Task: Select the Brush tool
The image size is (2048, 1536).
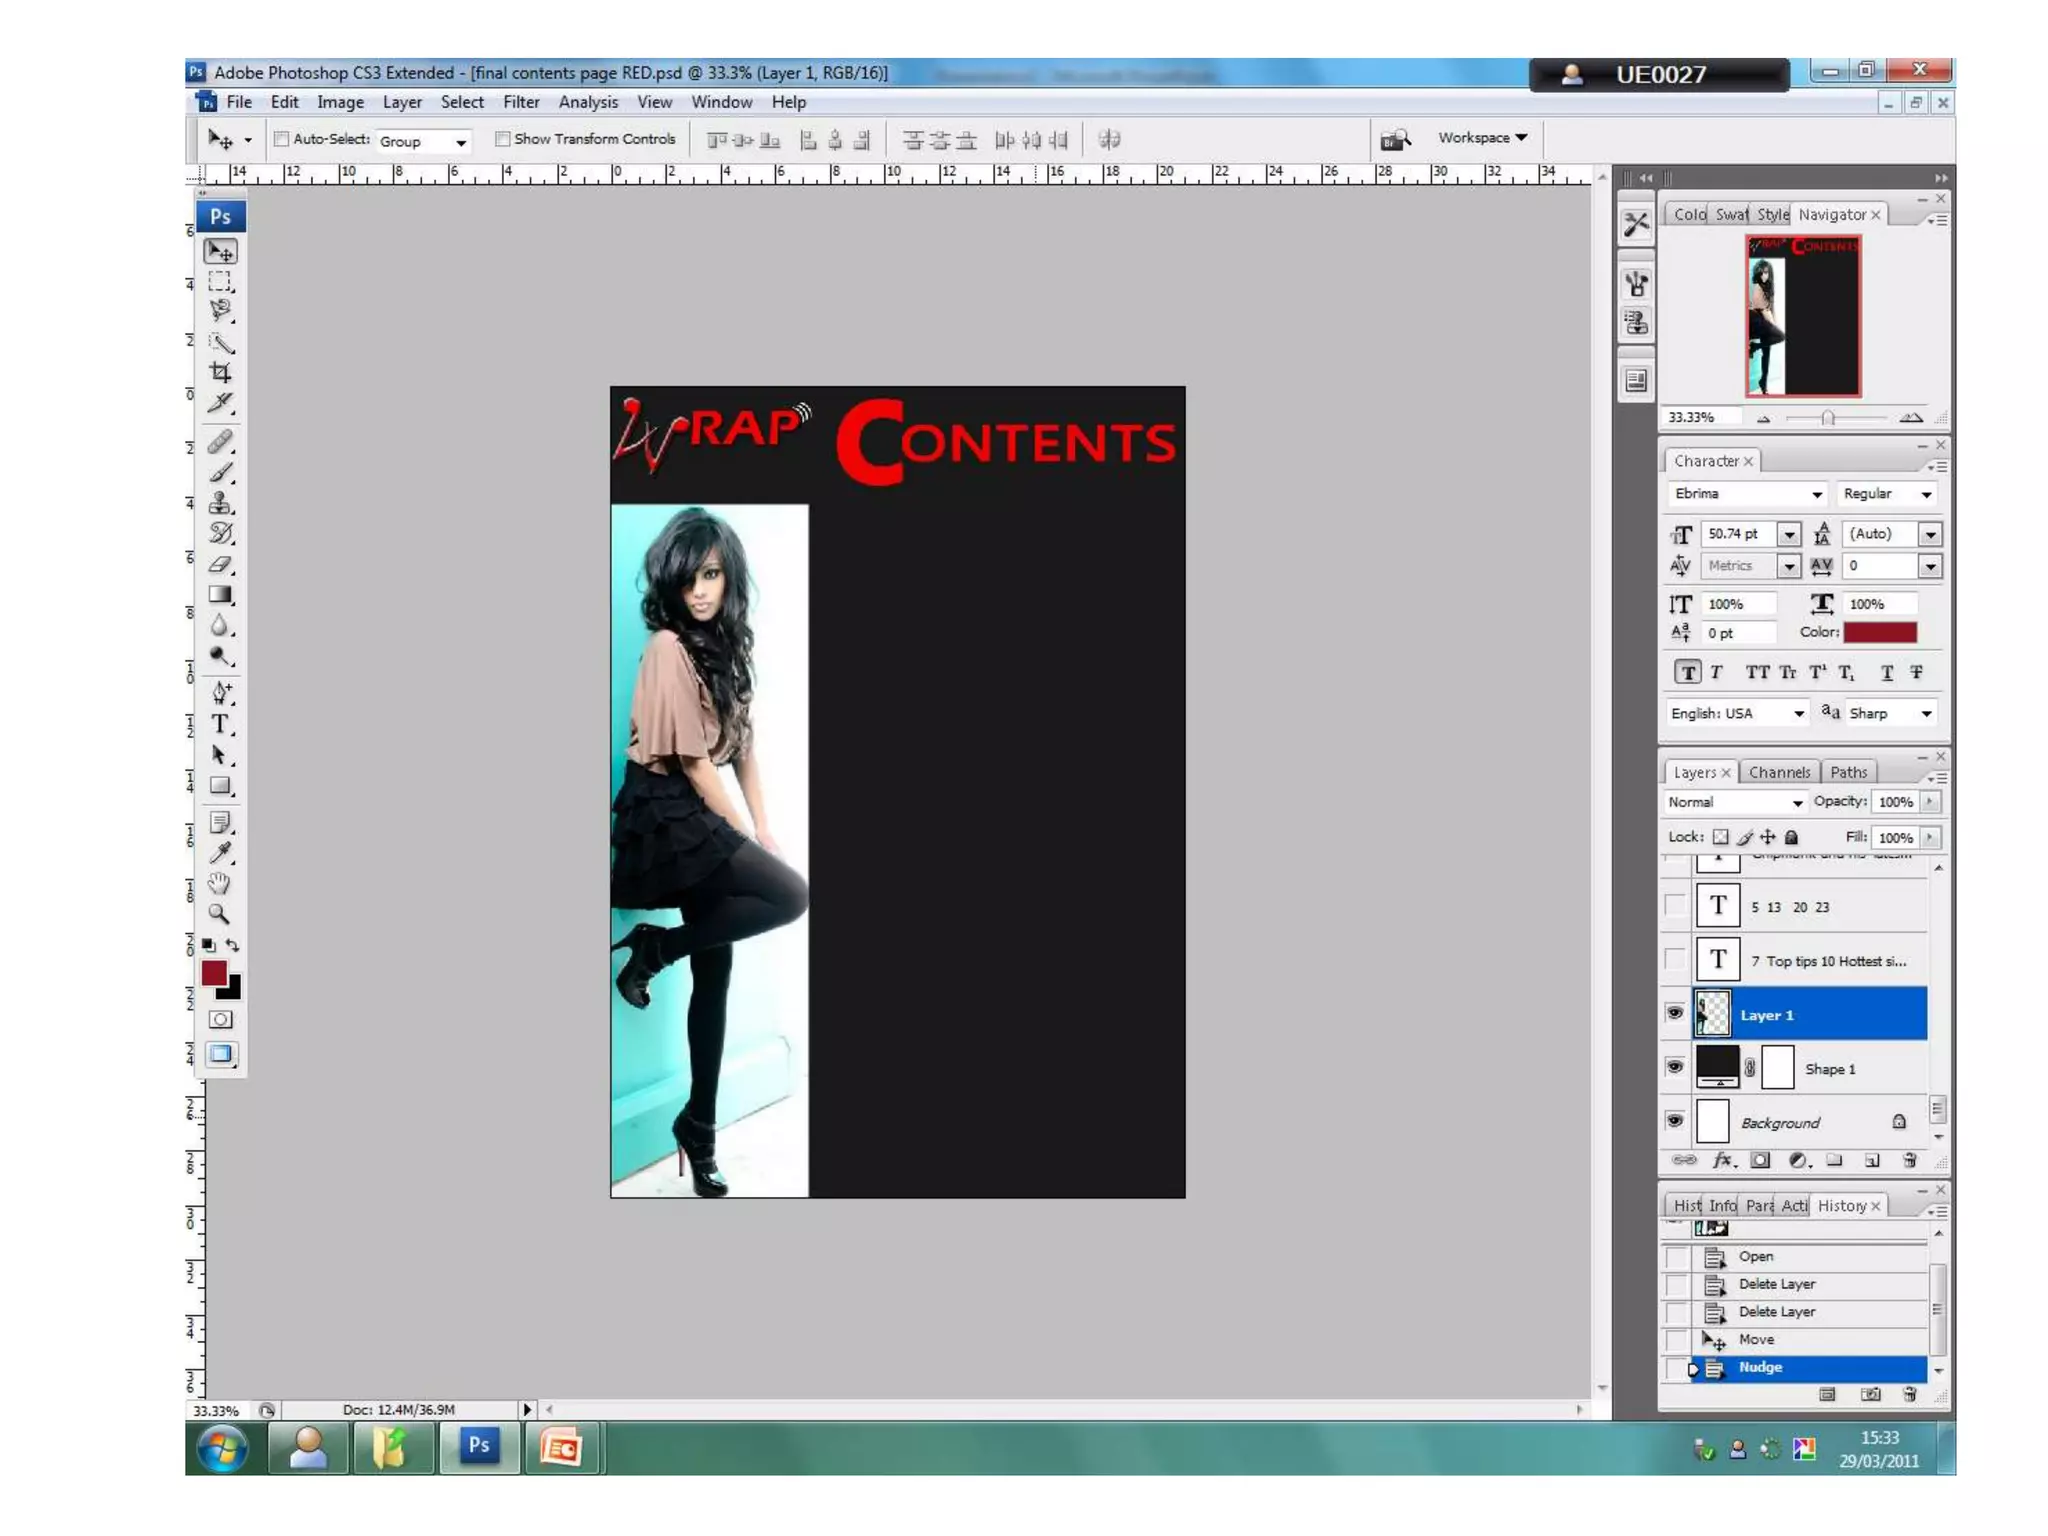Action: pos(220,472)
